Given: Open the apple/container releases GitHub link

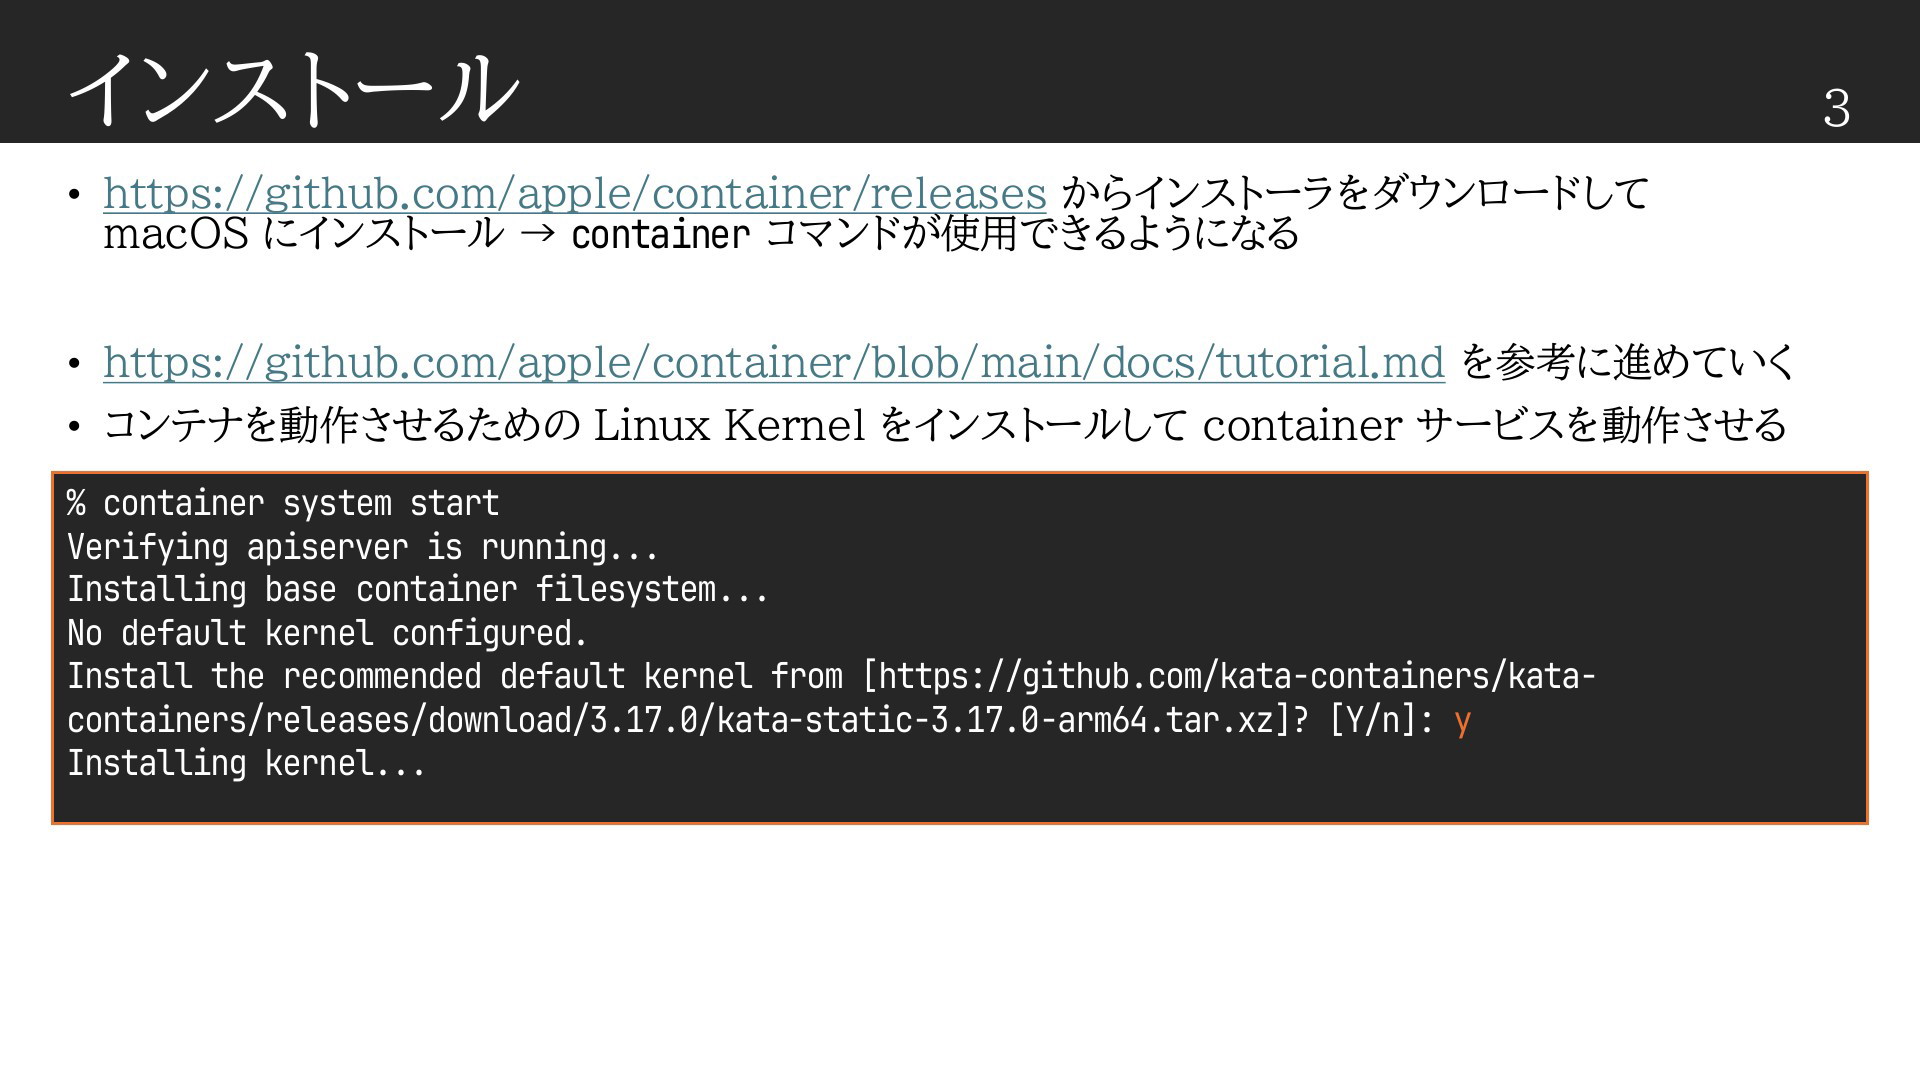Looking at the screenshot, I should (x=575, y=193).
